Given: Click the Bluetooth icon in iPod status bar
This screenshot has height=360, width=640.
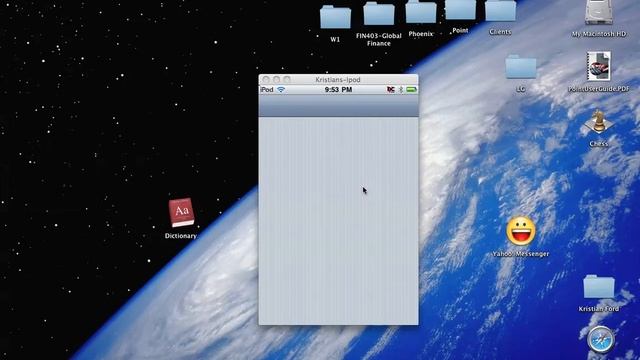Looking at the screenshot, I should pos(401,89).
